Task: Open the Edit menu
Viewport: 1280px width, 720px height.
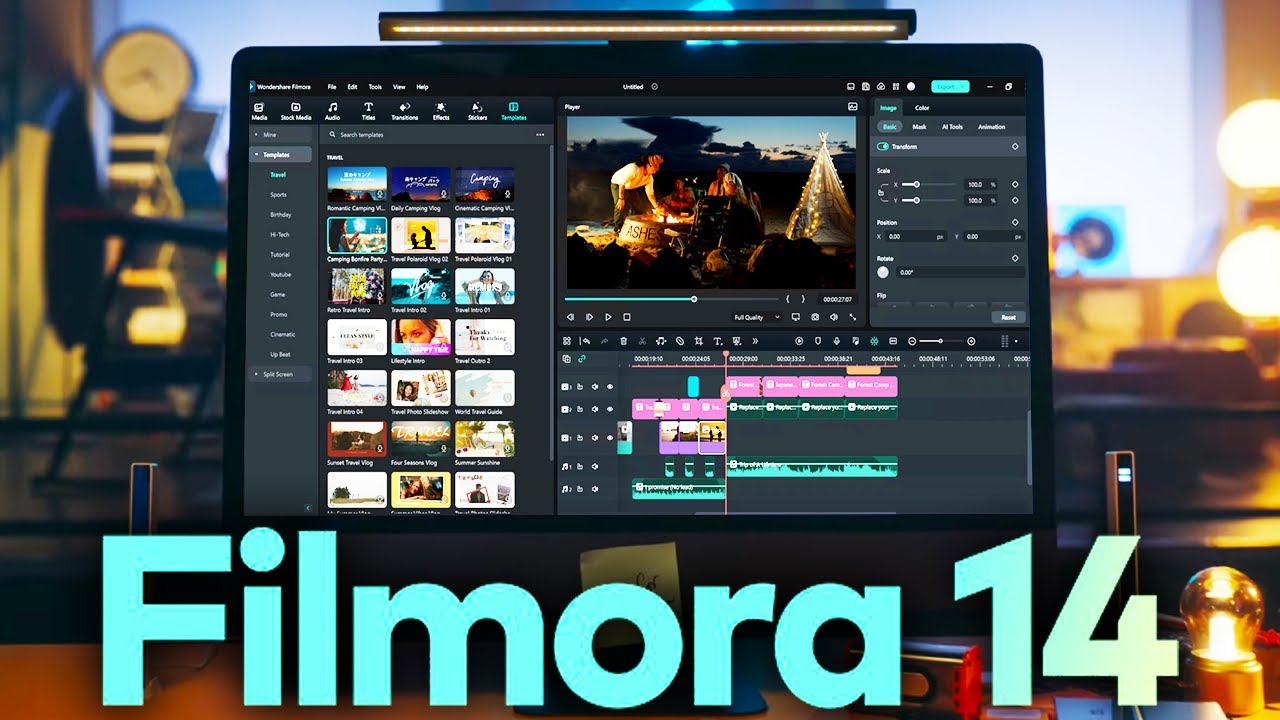Action: coord(352,87)
